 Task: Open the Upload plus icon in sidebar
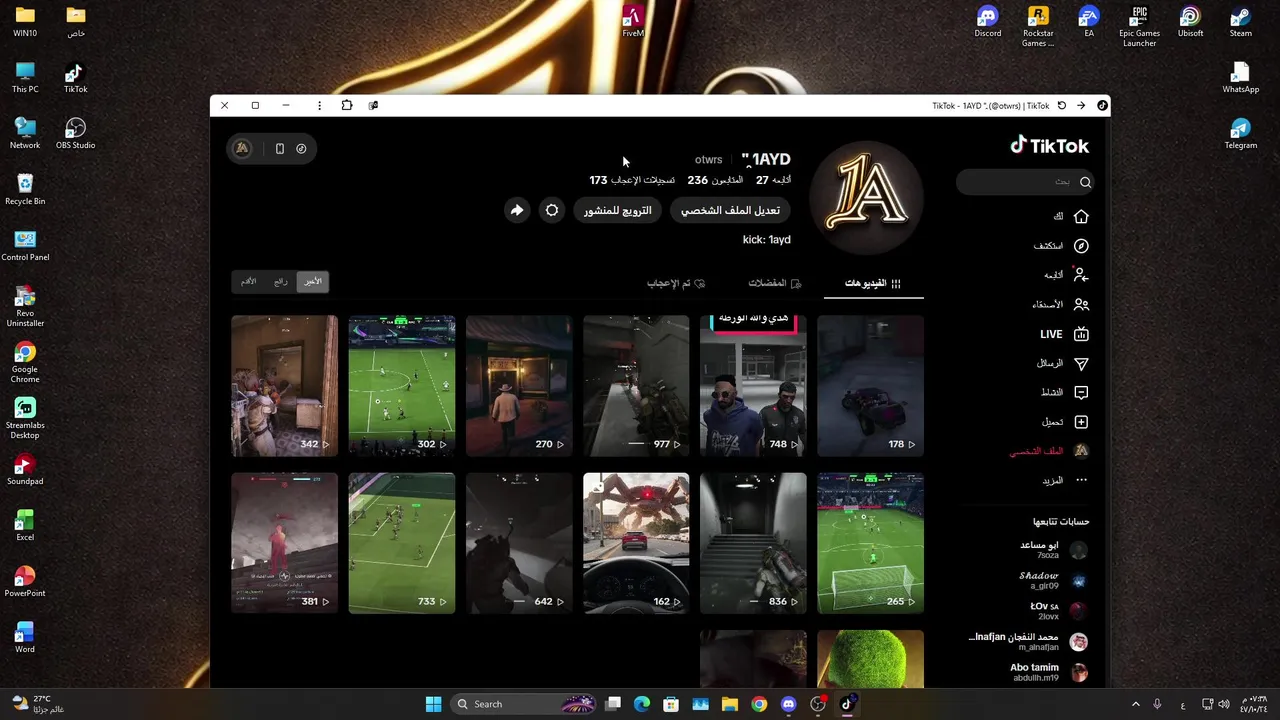point(1081,422)
